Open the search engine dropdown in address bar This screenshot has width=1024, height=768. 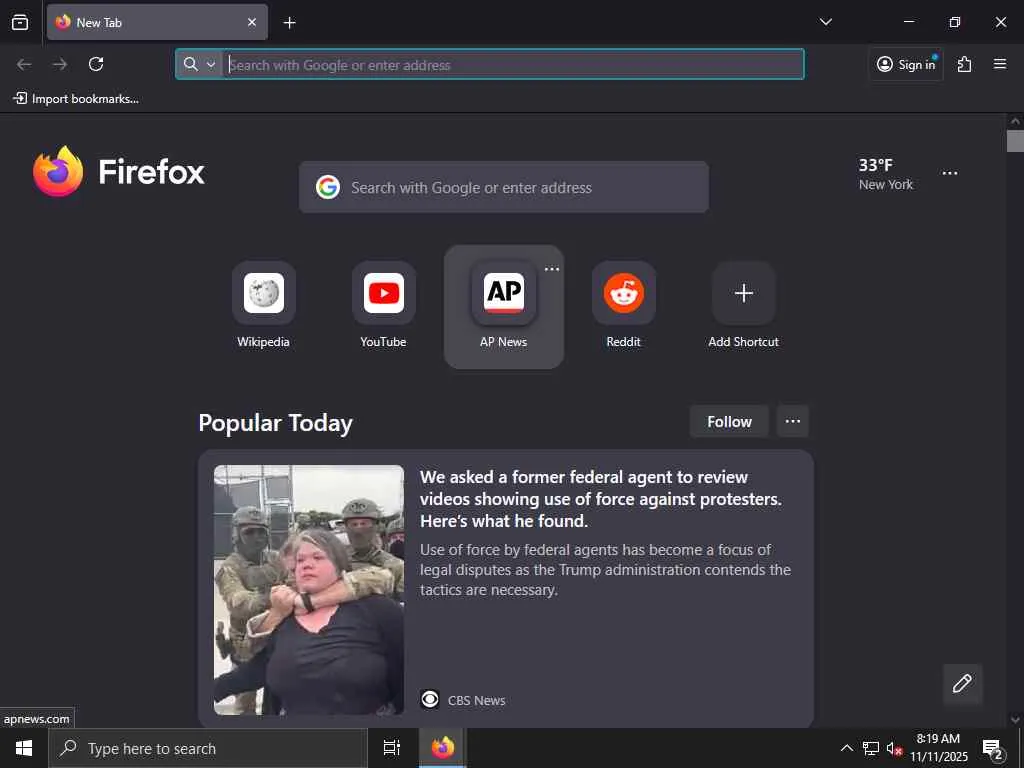199,64
